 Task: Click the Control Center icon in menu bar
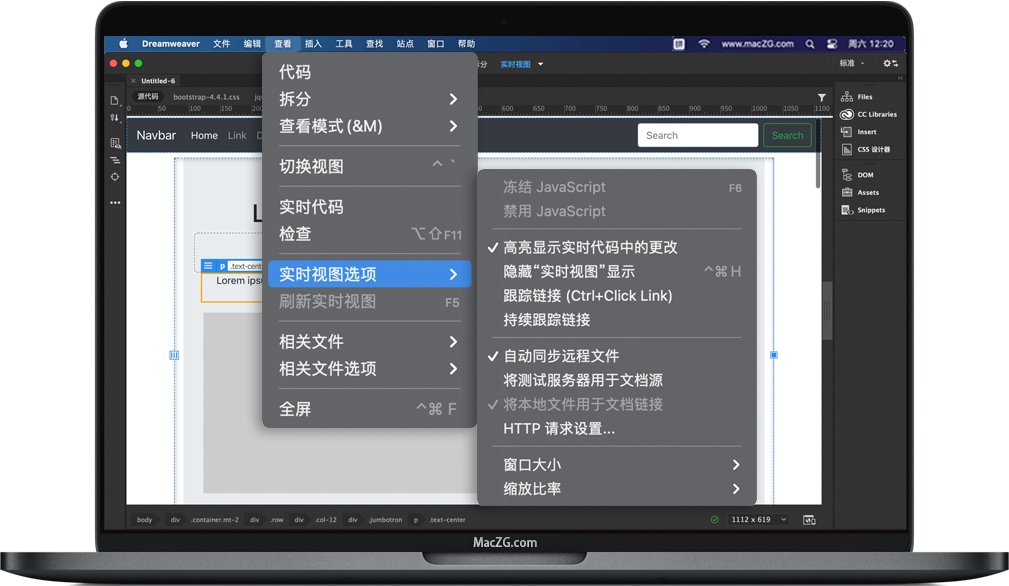tap(832, 44)
